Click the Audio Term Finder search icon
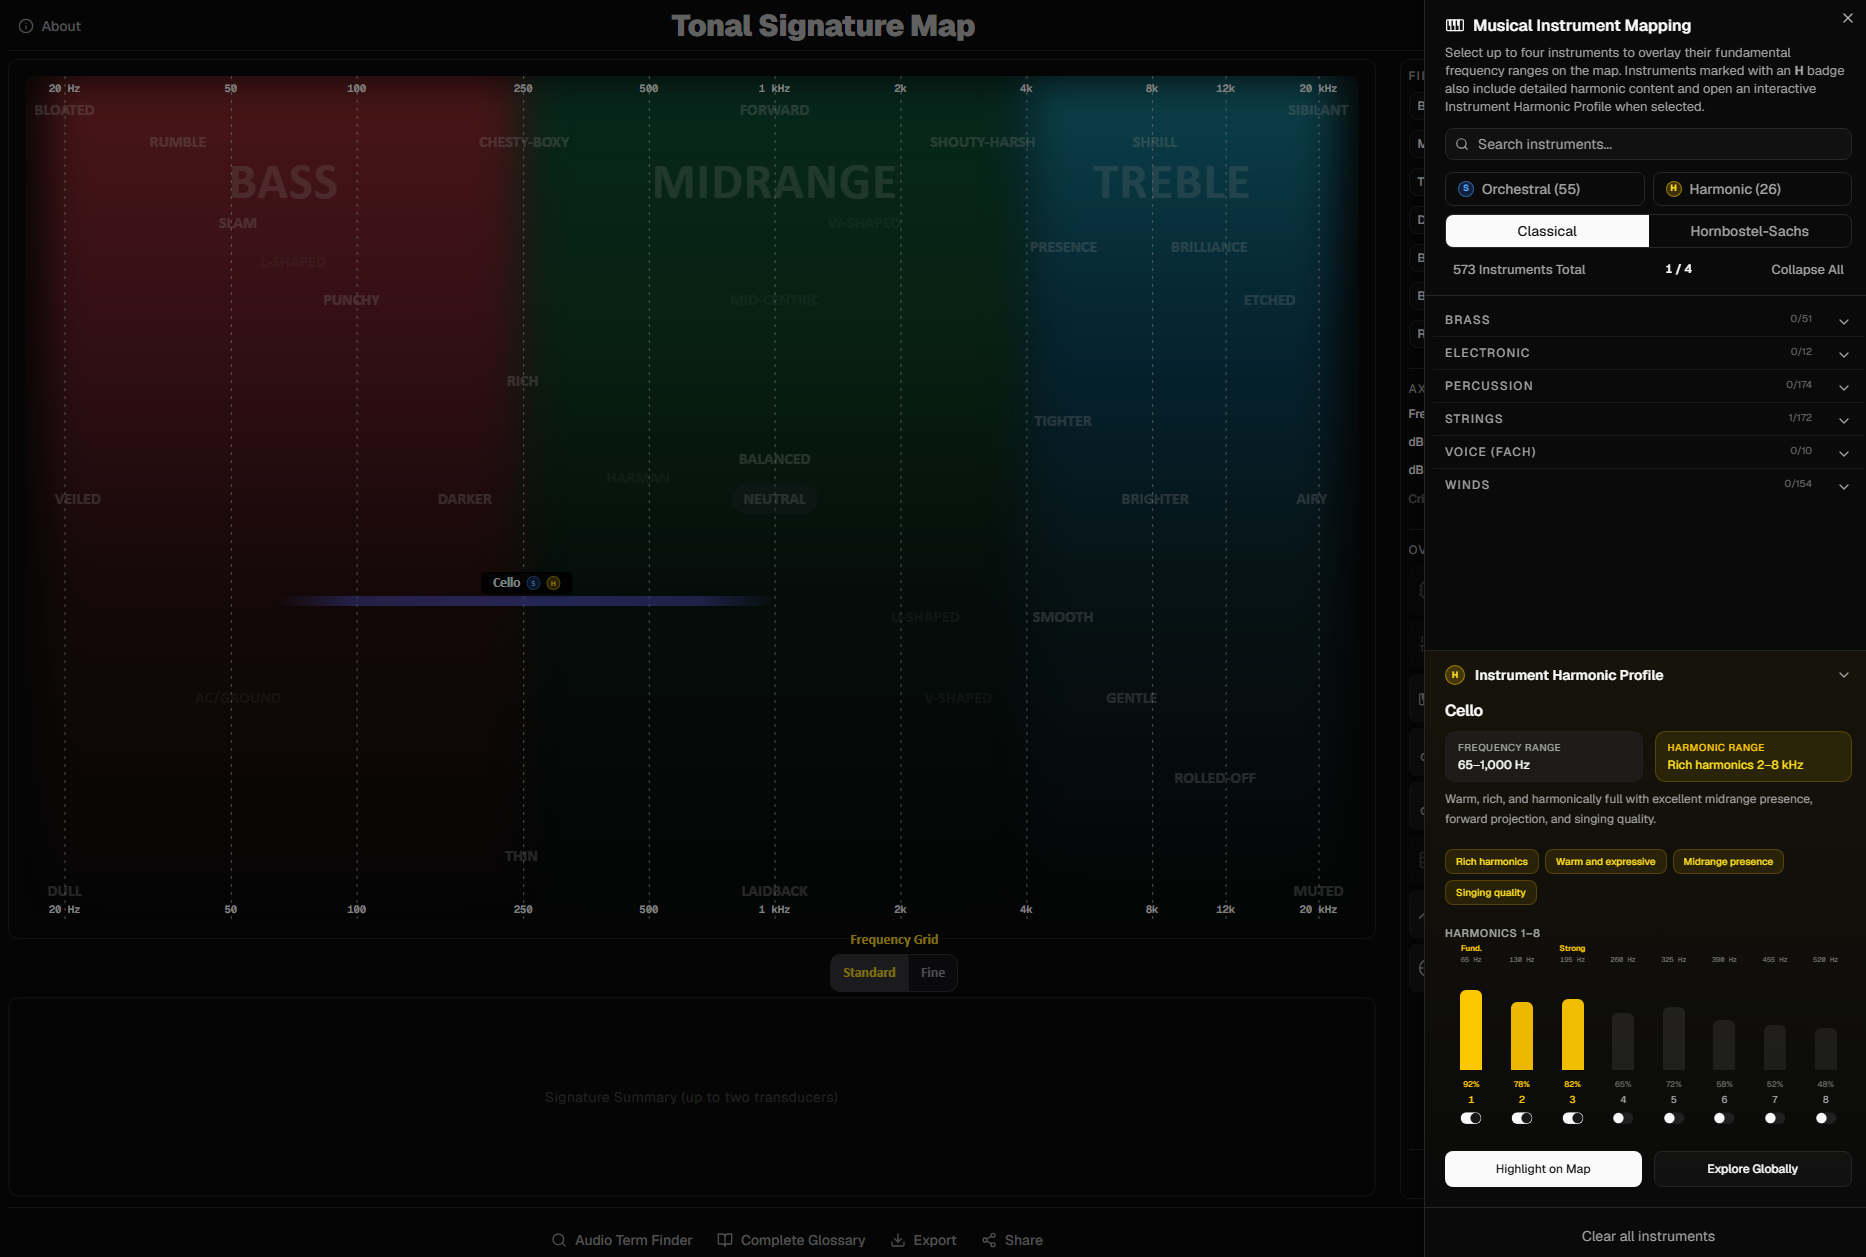Screen dimensions: 1866x1257 point(559,1240)
